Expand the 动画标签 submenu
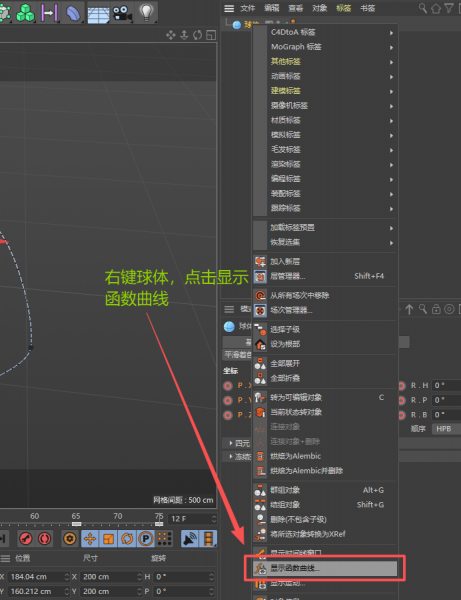 (x=325, y=76)
